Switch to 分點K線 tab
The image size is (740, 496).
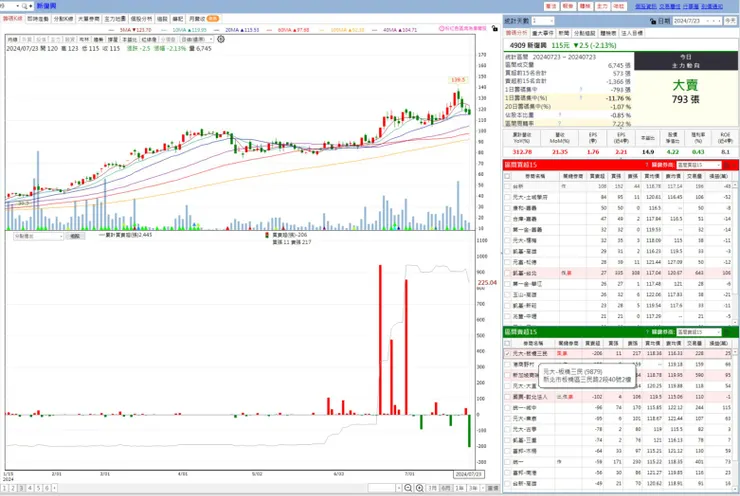coord(63,19)
